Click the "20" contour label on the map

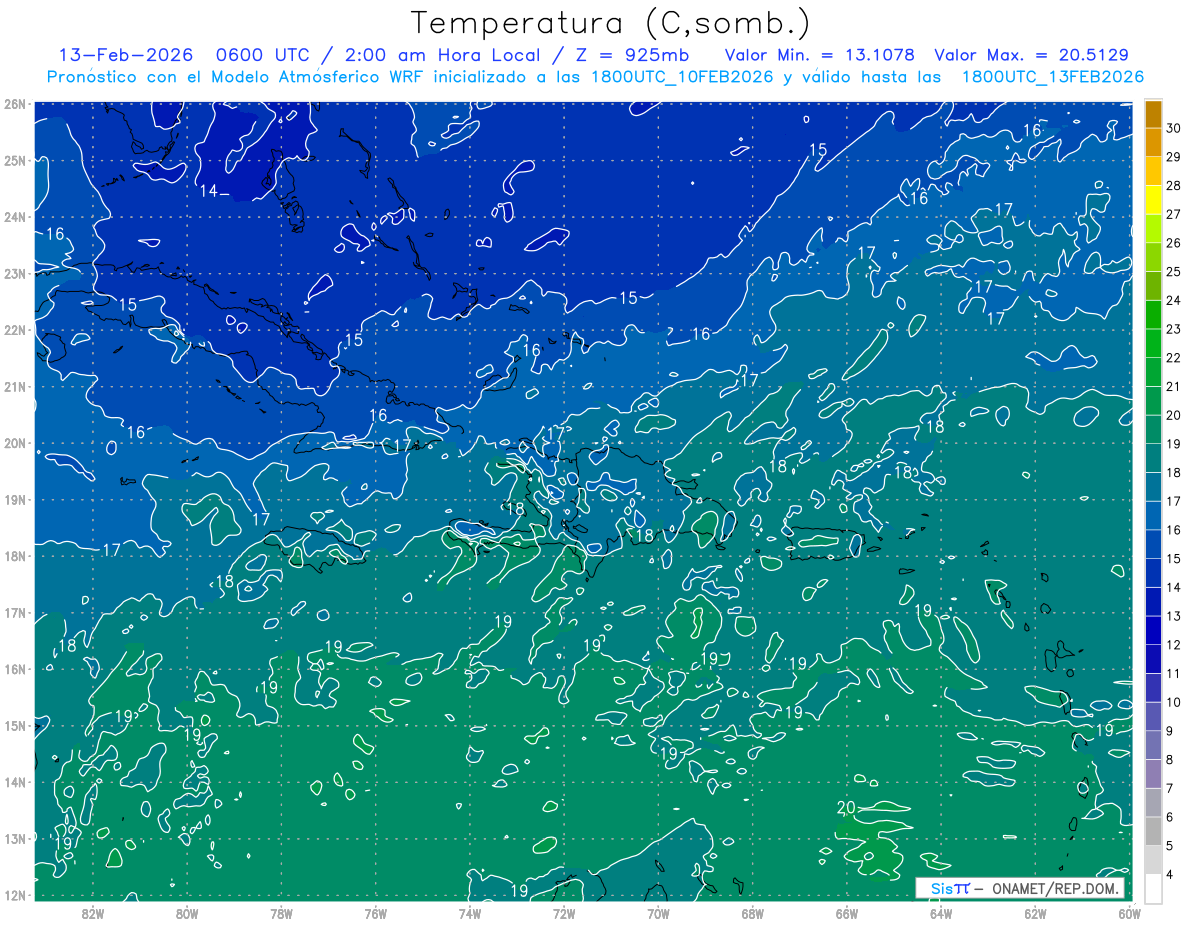tap(845, 807)
